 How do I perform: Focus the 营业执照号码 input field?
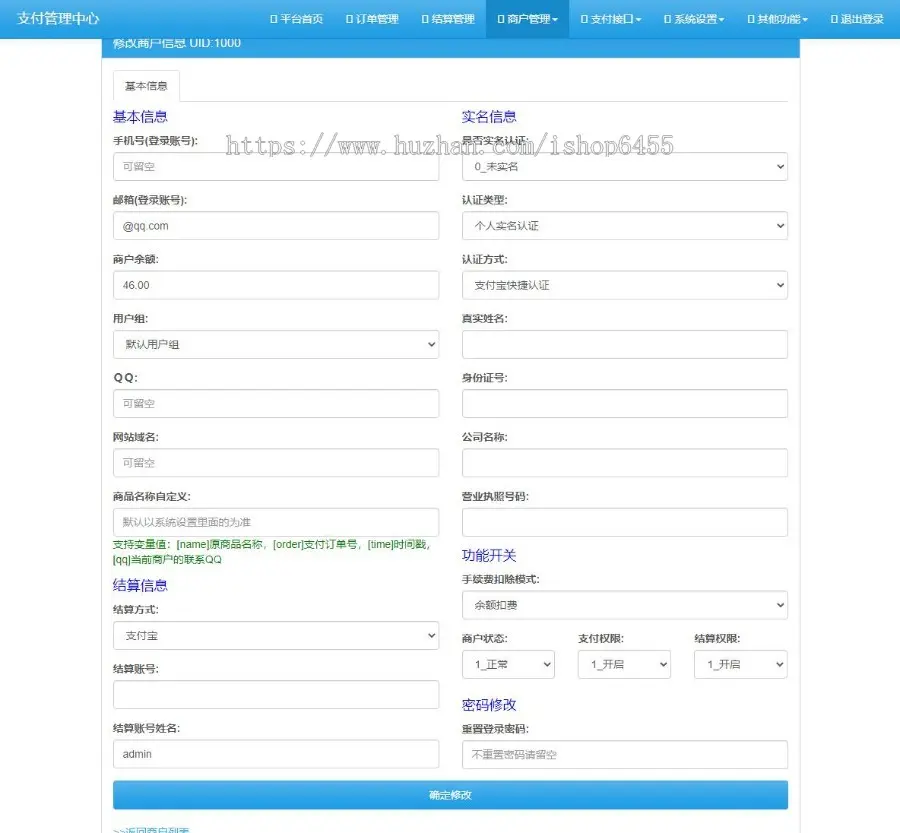(x=624, y=522)
